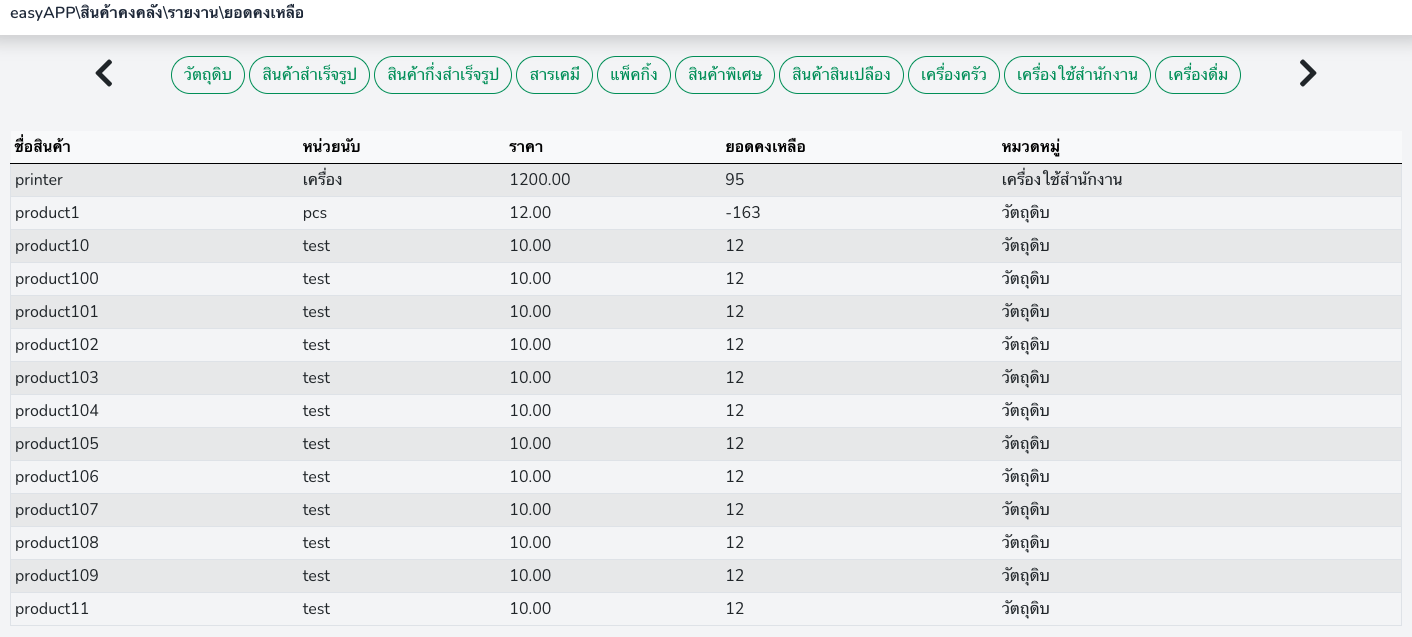Show เครื่องดื่ม category products

click(1197, 75)
